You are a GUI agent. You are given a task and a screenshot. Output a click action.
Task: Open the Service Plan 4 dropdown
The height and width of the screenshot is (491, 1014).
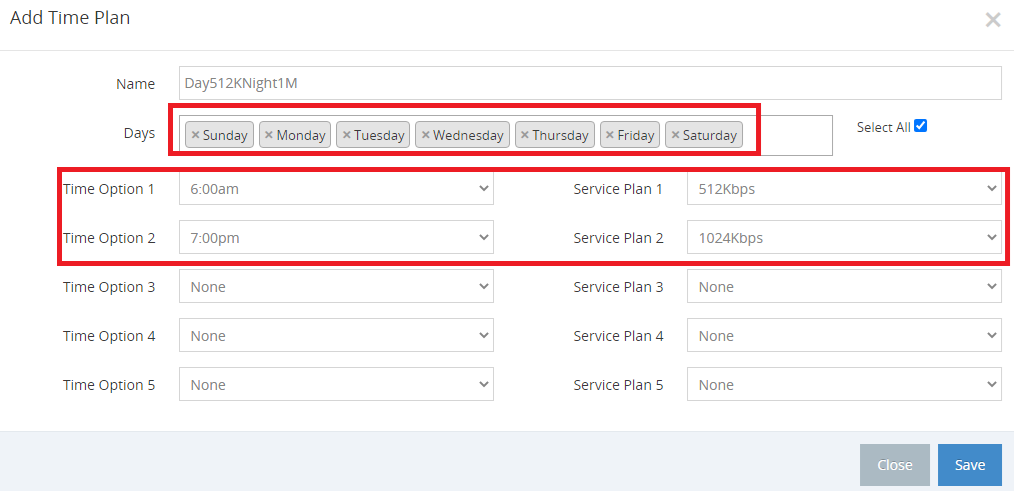point(844,336)
